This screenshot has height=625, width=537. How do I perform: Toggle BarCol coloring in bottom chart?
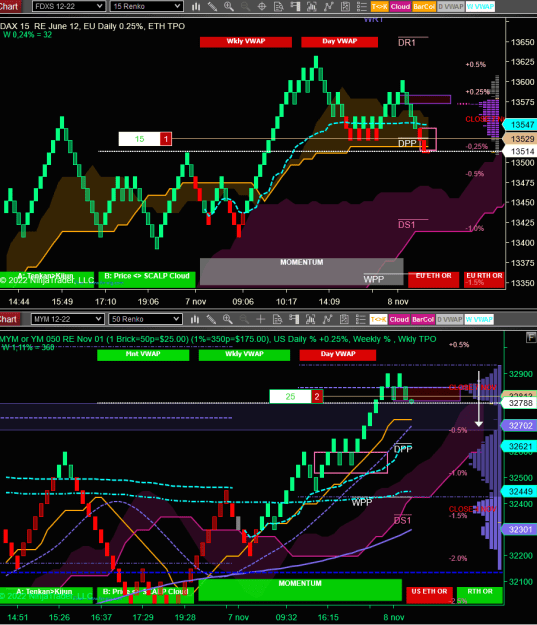coord(423,319)
